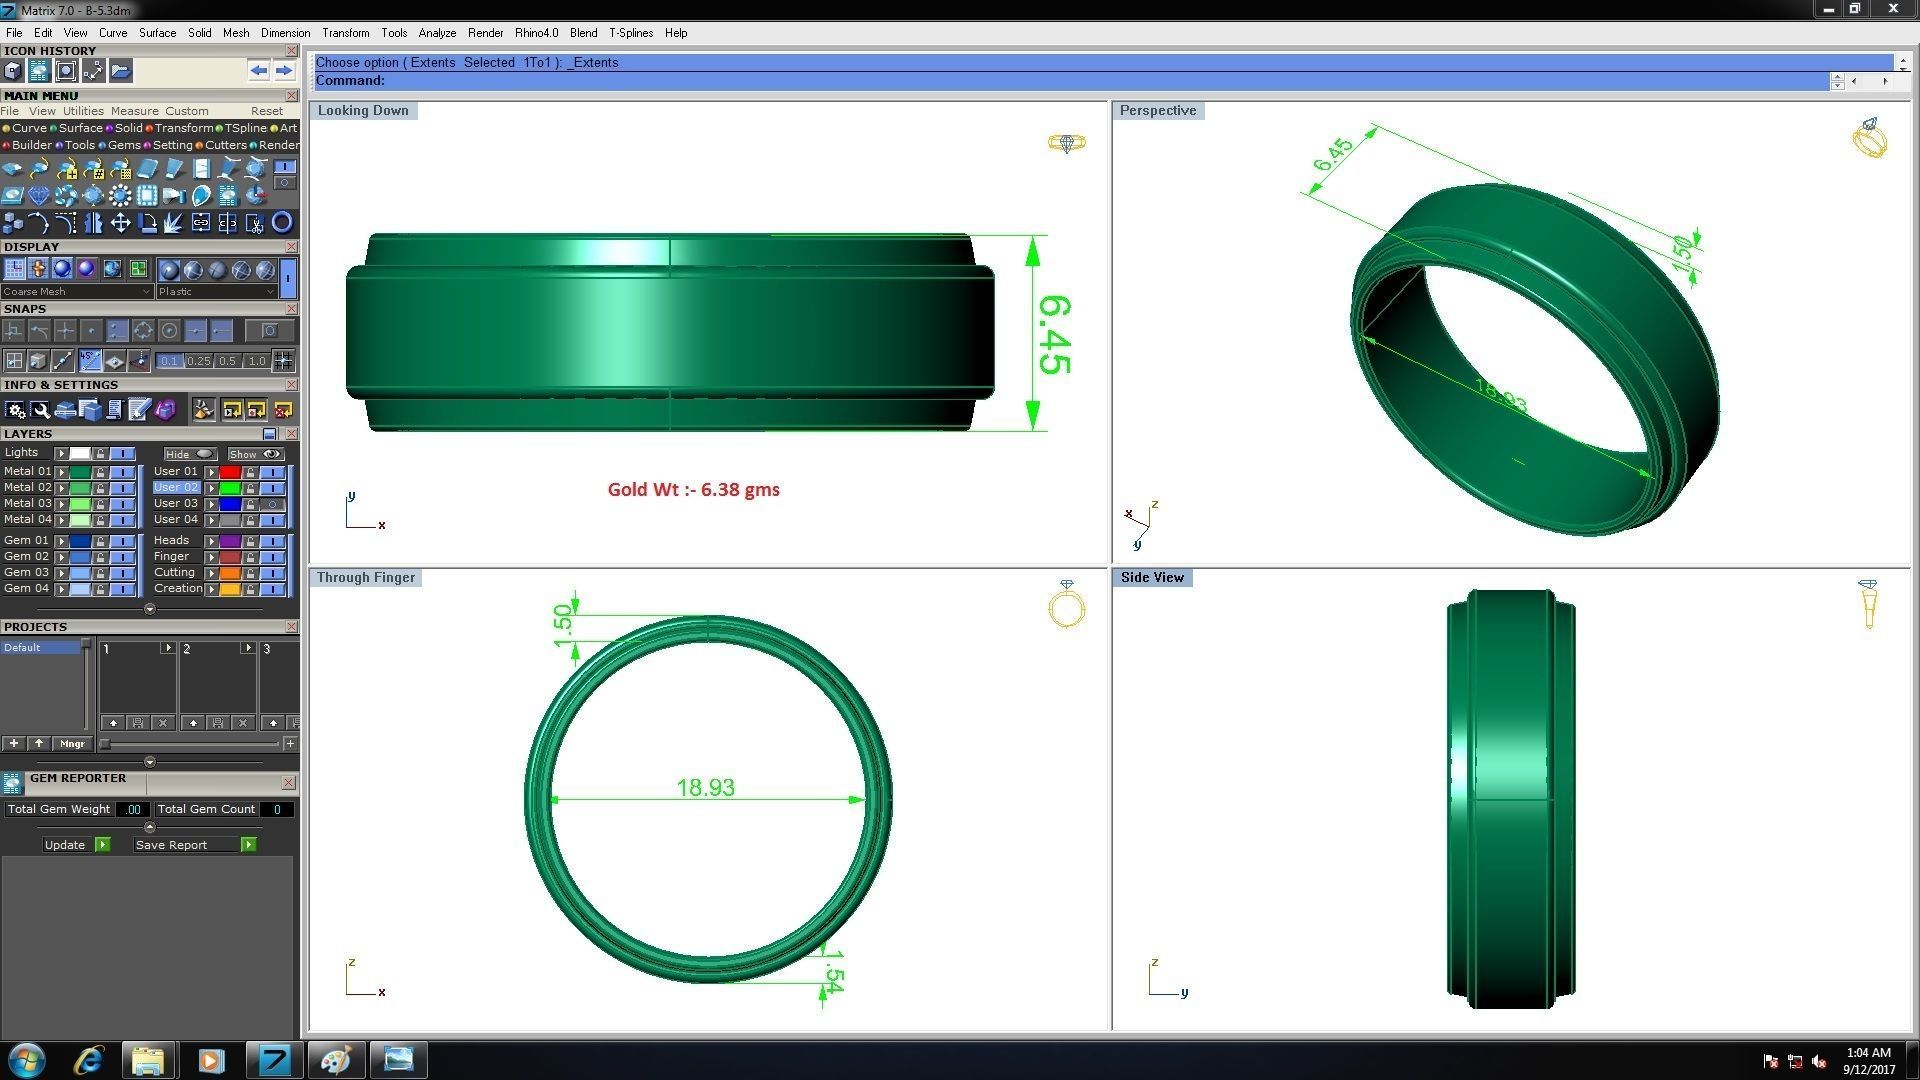
Task: Expand the arrow below the Layers panel
Action: click(x=149, y=609)
